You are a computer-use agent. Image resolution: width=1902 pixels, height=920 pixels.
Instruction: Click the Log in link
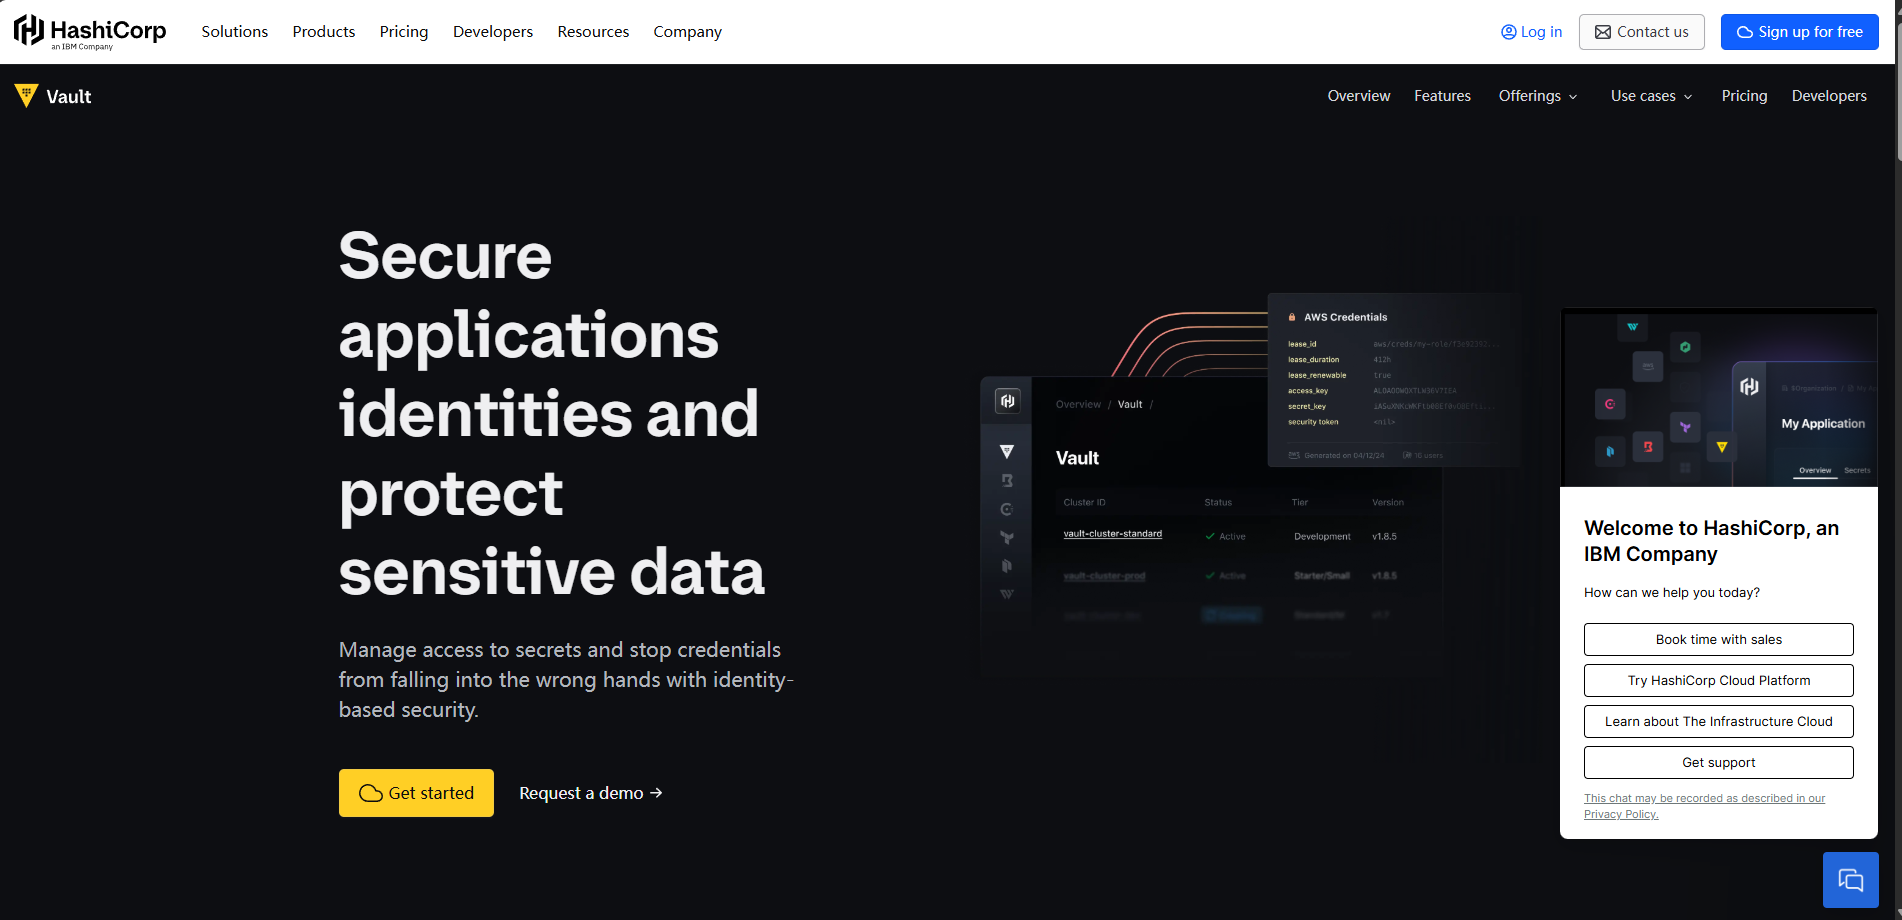[1531, 32]
